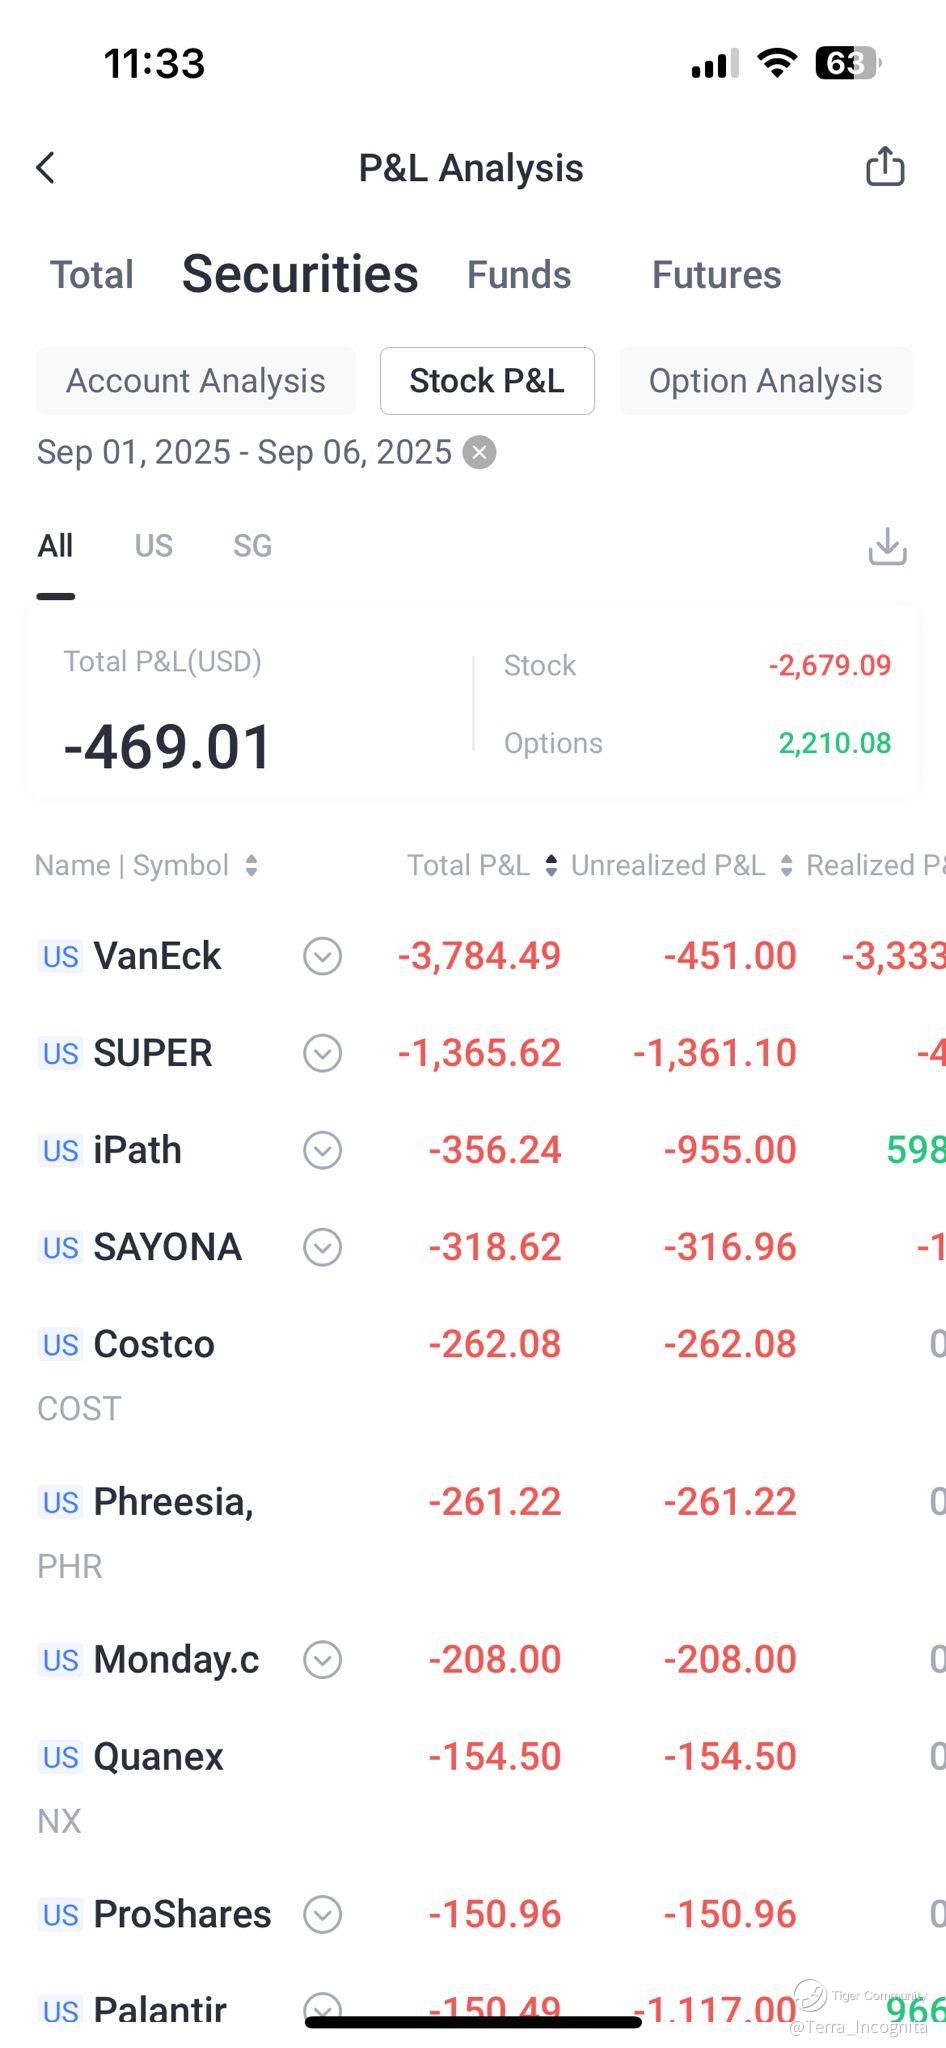
Task: Tap the share icon top right
Action: click(885, 166)
